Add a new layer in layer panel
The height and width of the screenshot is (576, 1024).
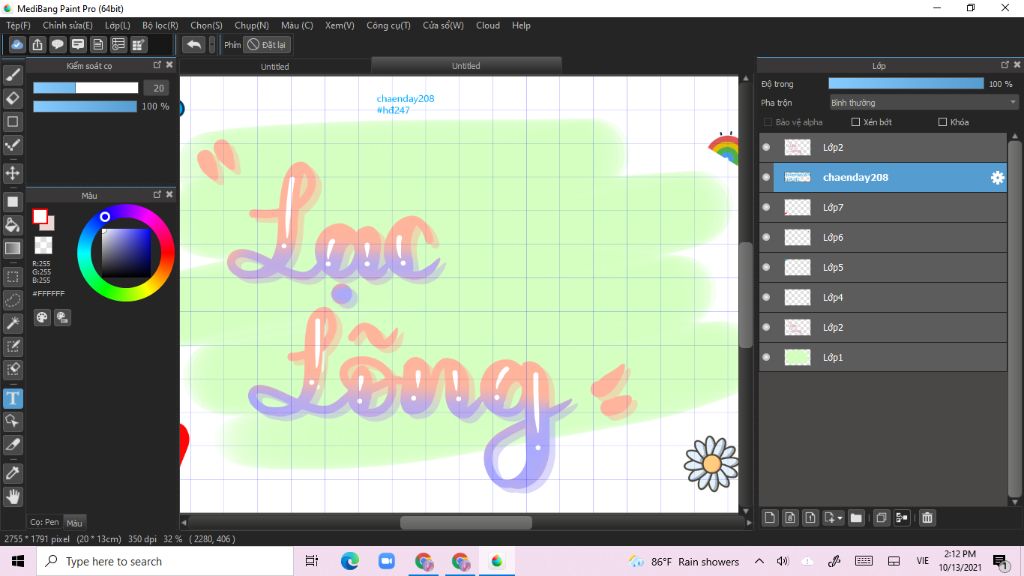(770, 518)
